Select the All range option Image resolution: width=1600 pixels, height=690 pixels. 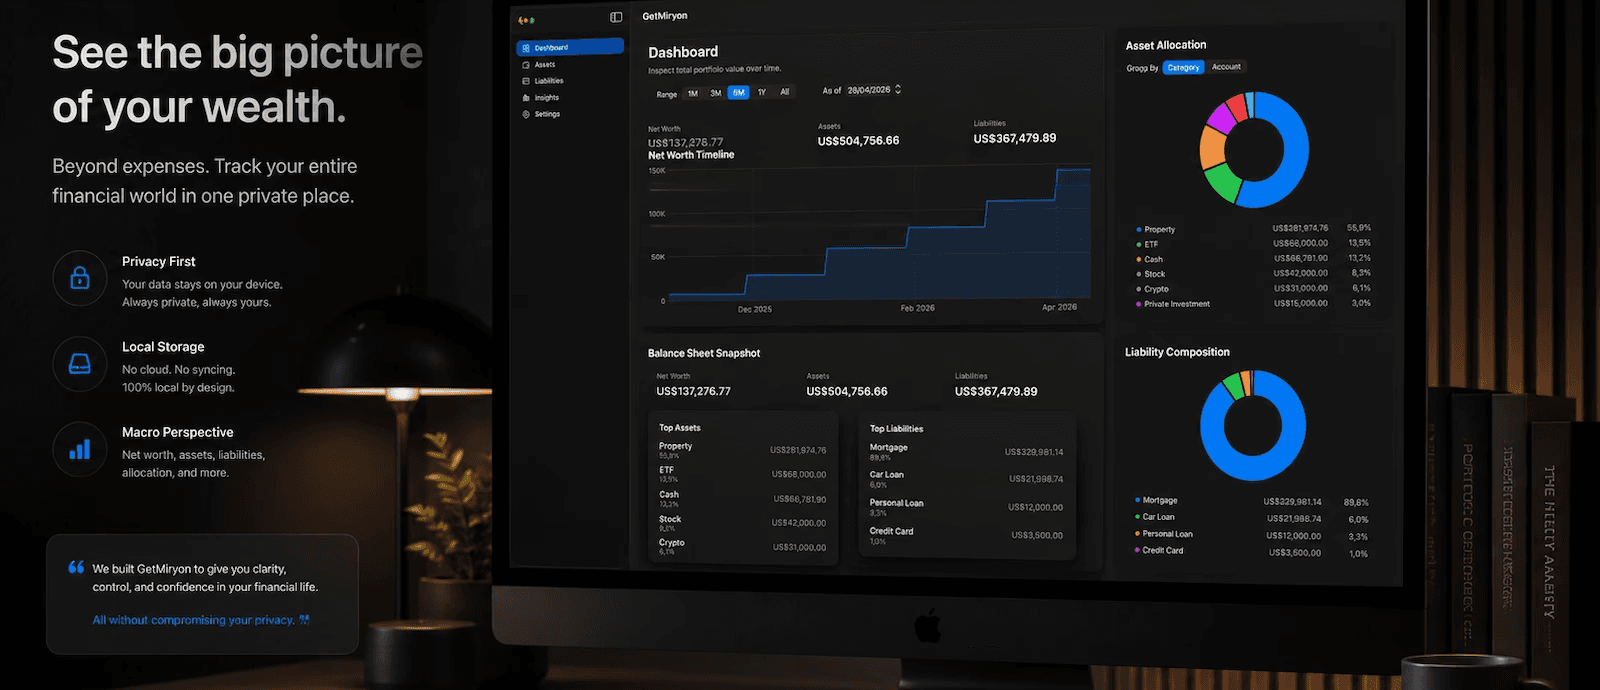tap(785, 92)
